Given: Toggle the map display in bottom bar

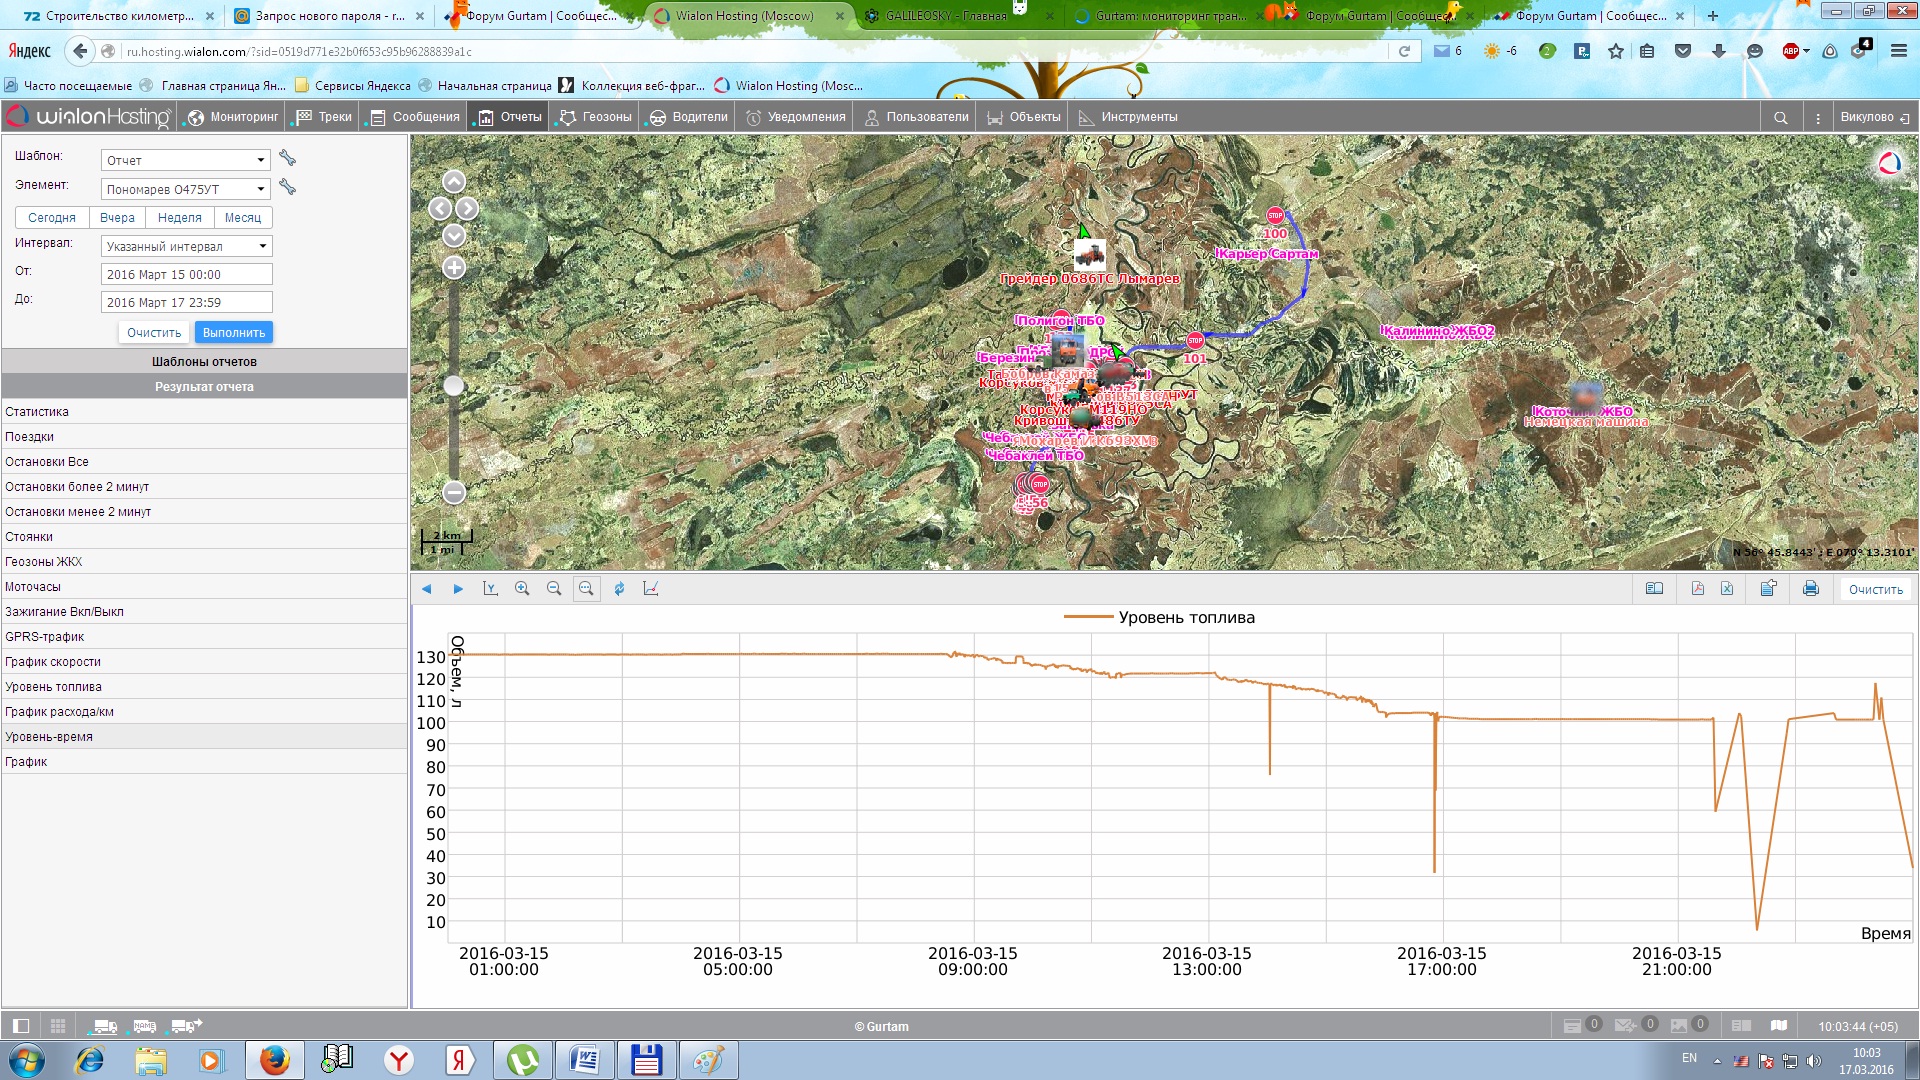Looking at the screenshot, I should 1778,1026.
